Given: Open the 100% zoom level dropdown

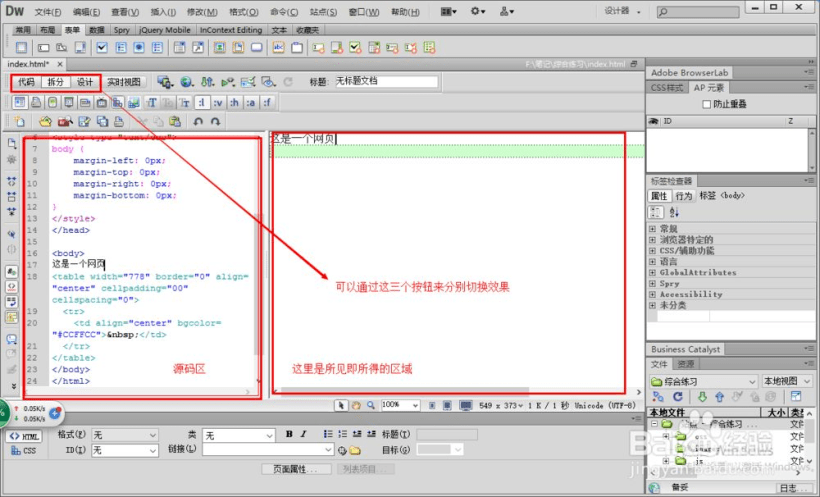Looking at the screenshot, I should [400, 405].
